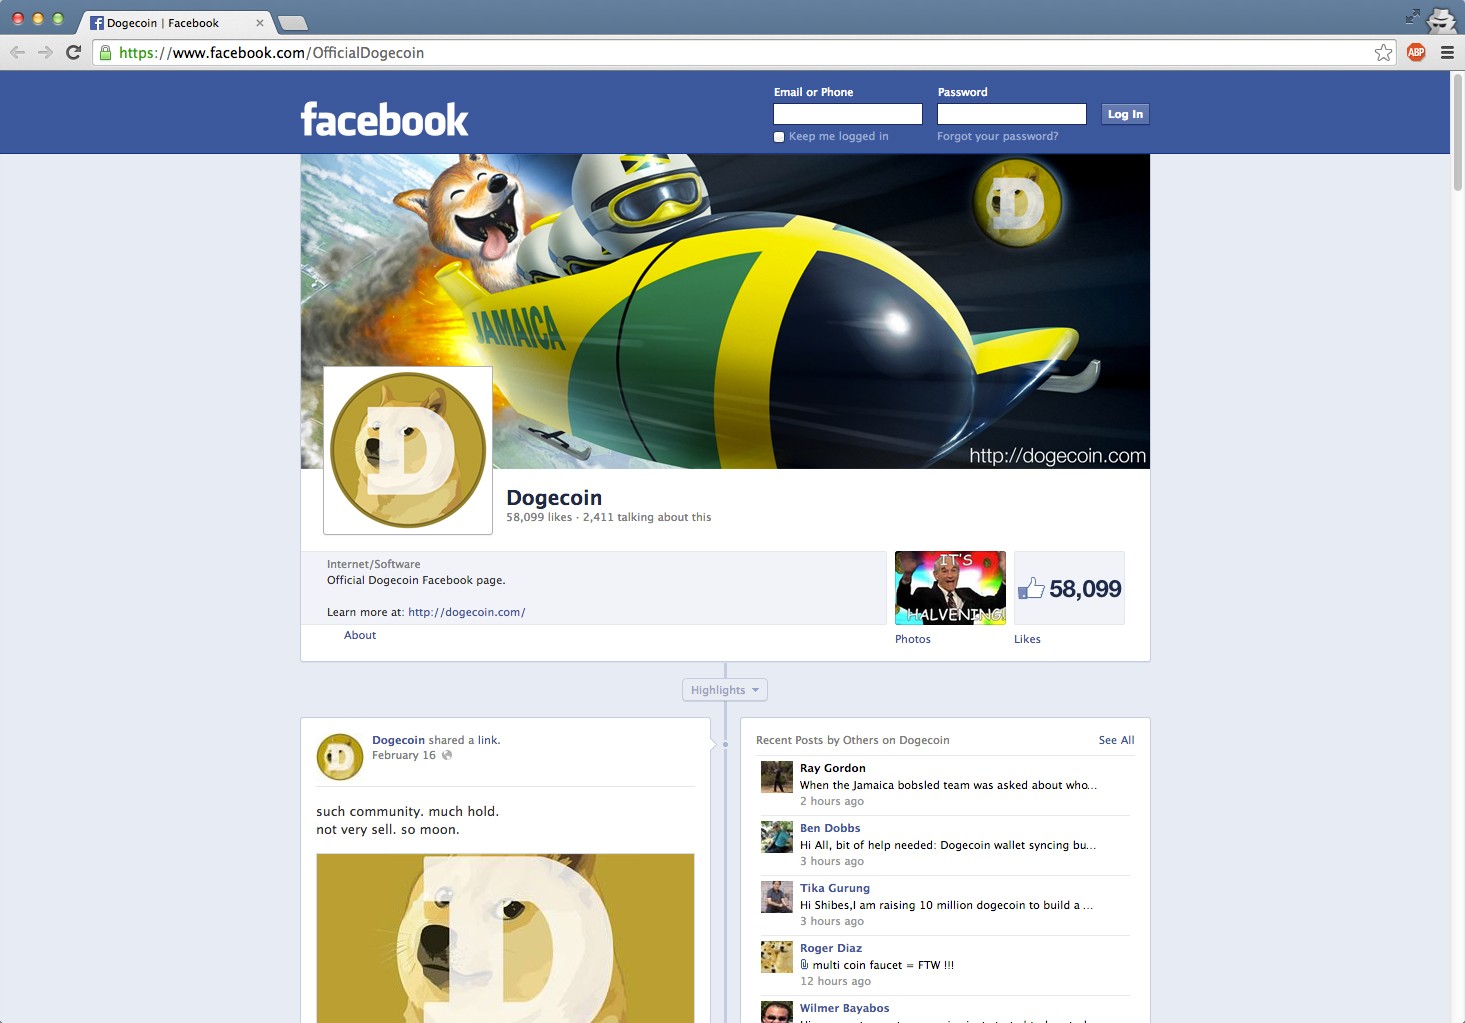Toggle fullscreen with the arrows icon
Screen dimensions: 1465x1023
point(1412,16)
